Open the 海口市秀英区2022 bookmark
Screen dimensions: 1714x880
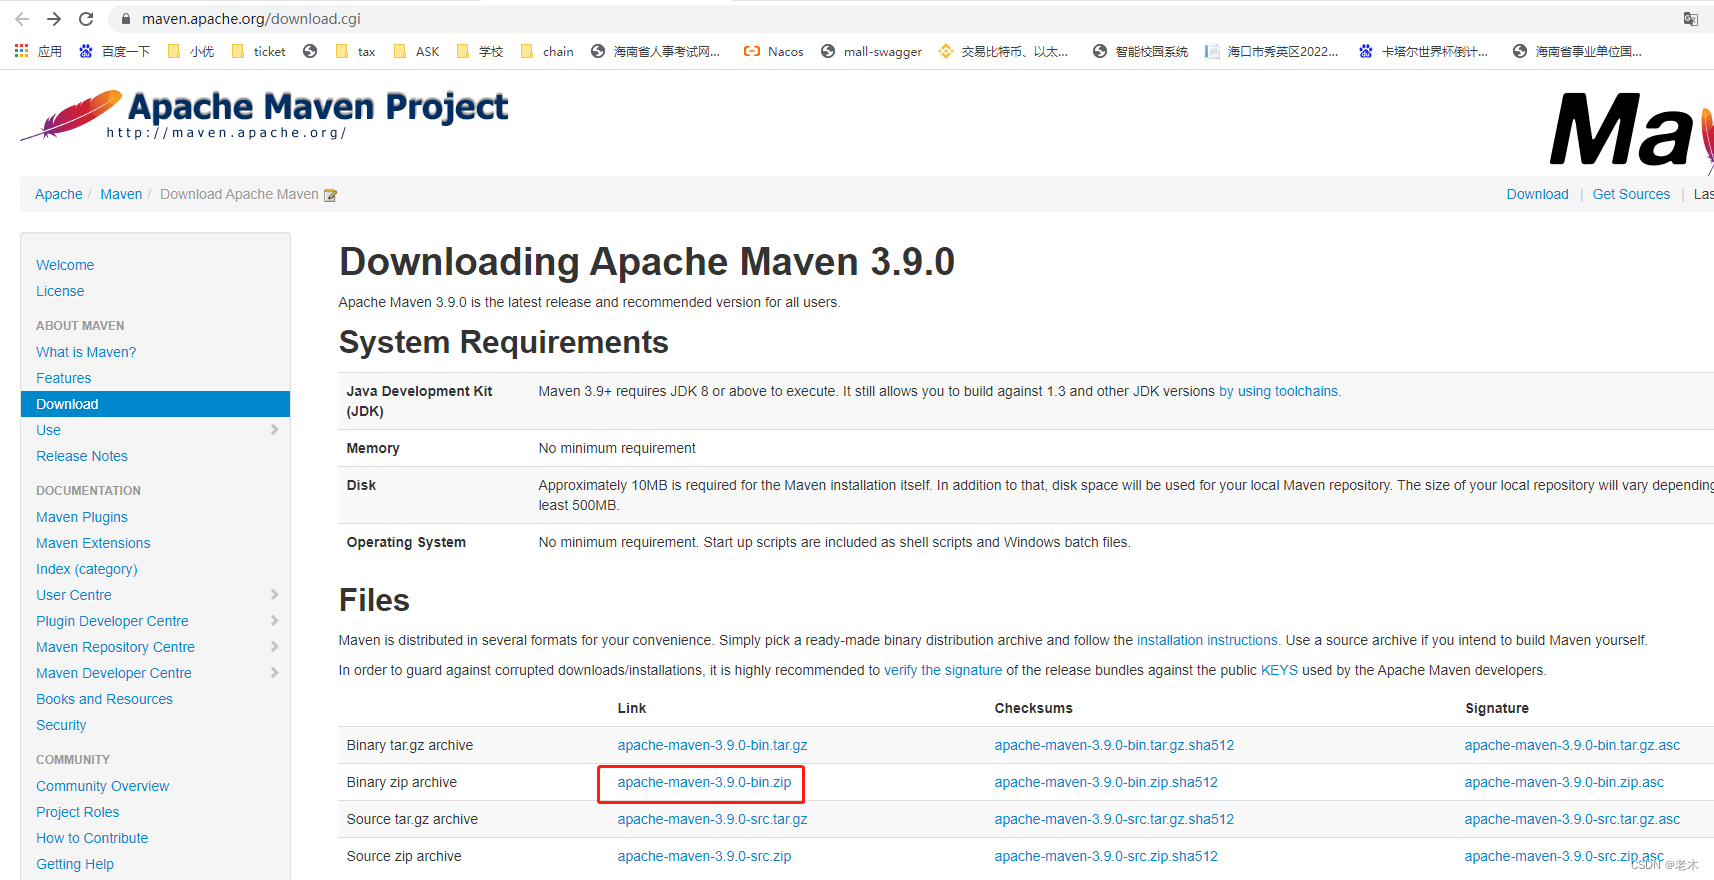click(1271, 51)
